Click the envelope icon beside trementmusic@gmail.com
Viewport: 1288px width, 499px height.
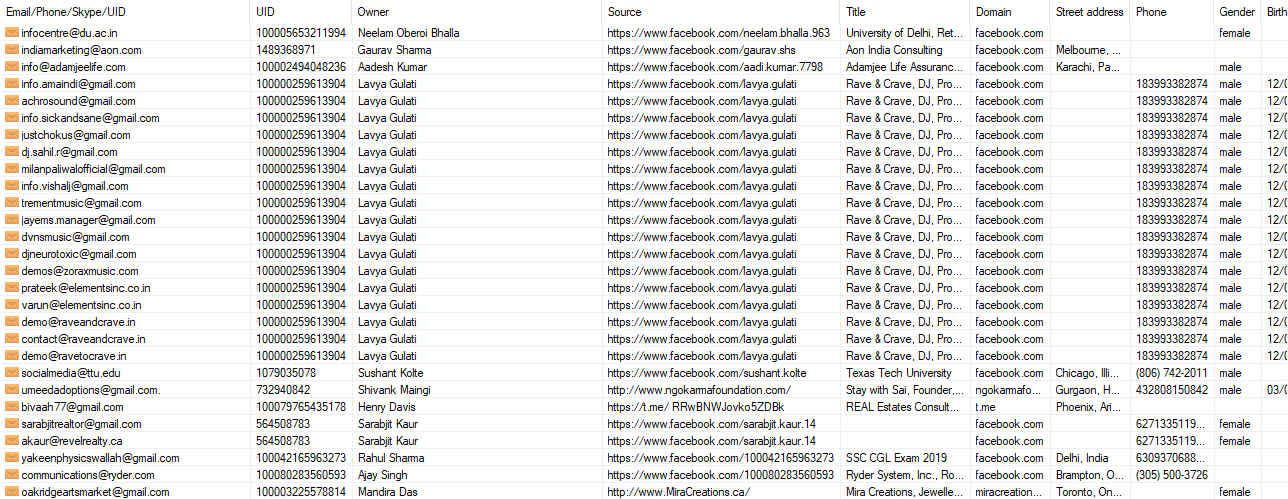tap(12, 203)
